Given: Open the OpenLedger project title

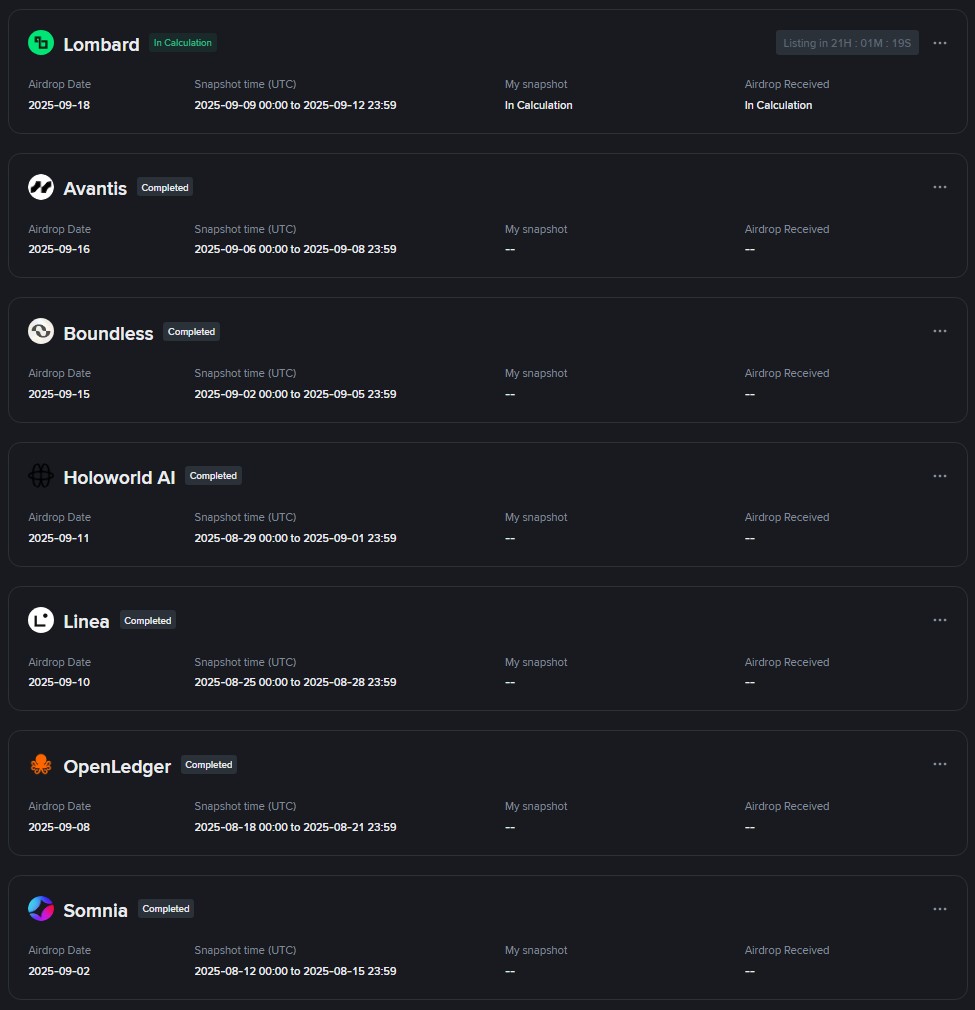Looking at the screenshot, I should (x=117, y=767).
